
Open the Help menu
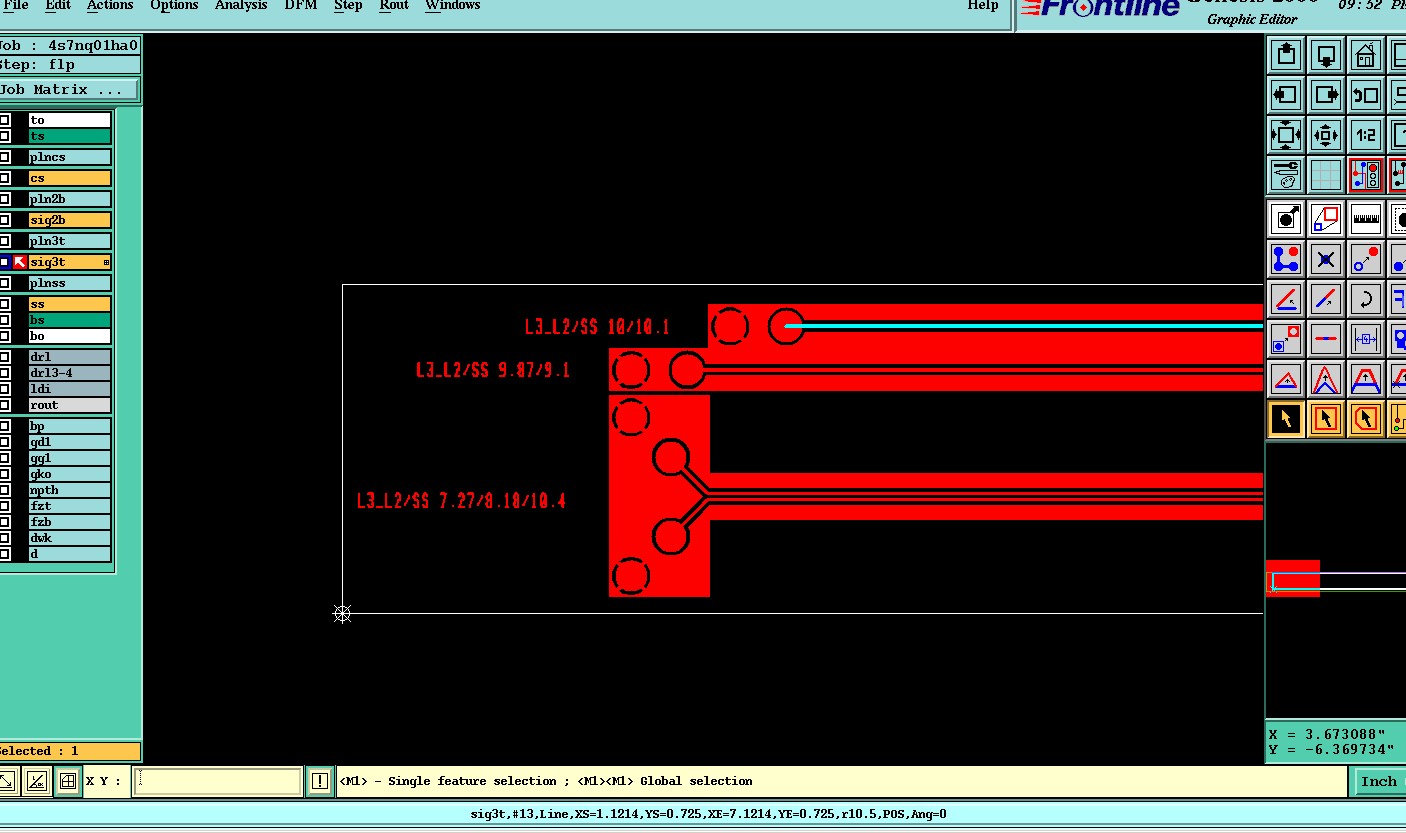coord(983,5)
